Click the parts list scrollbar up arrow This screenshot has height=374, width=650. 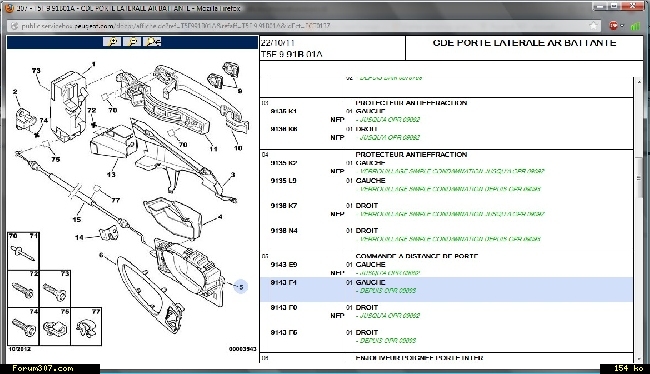pyautogui.click(x=639, y=82)
